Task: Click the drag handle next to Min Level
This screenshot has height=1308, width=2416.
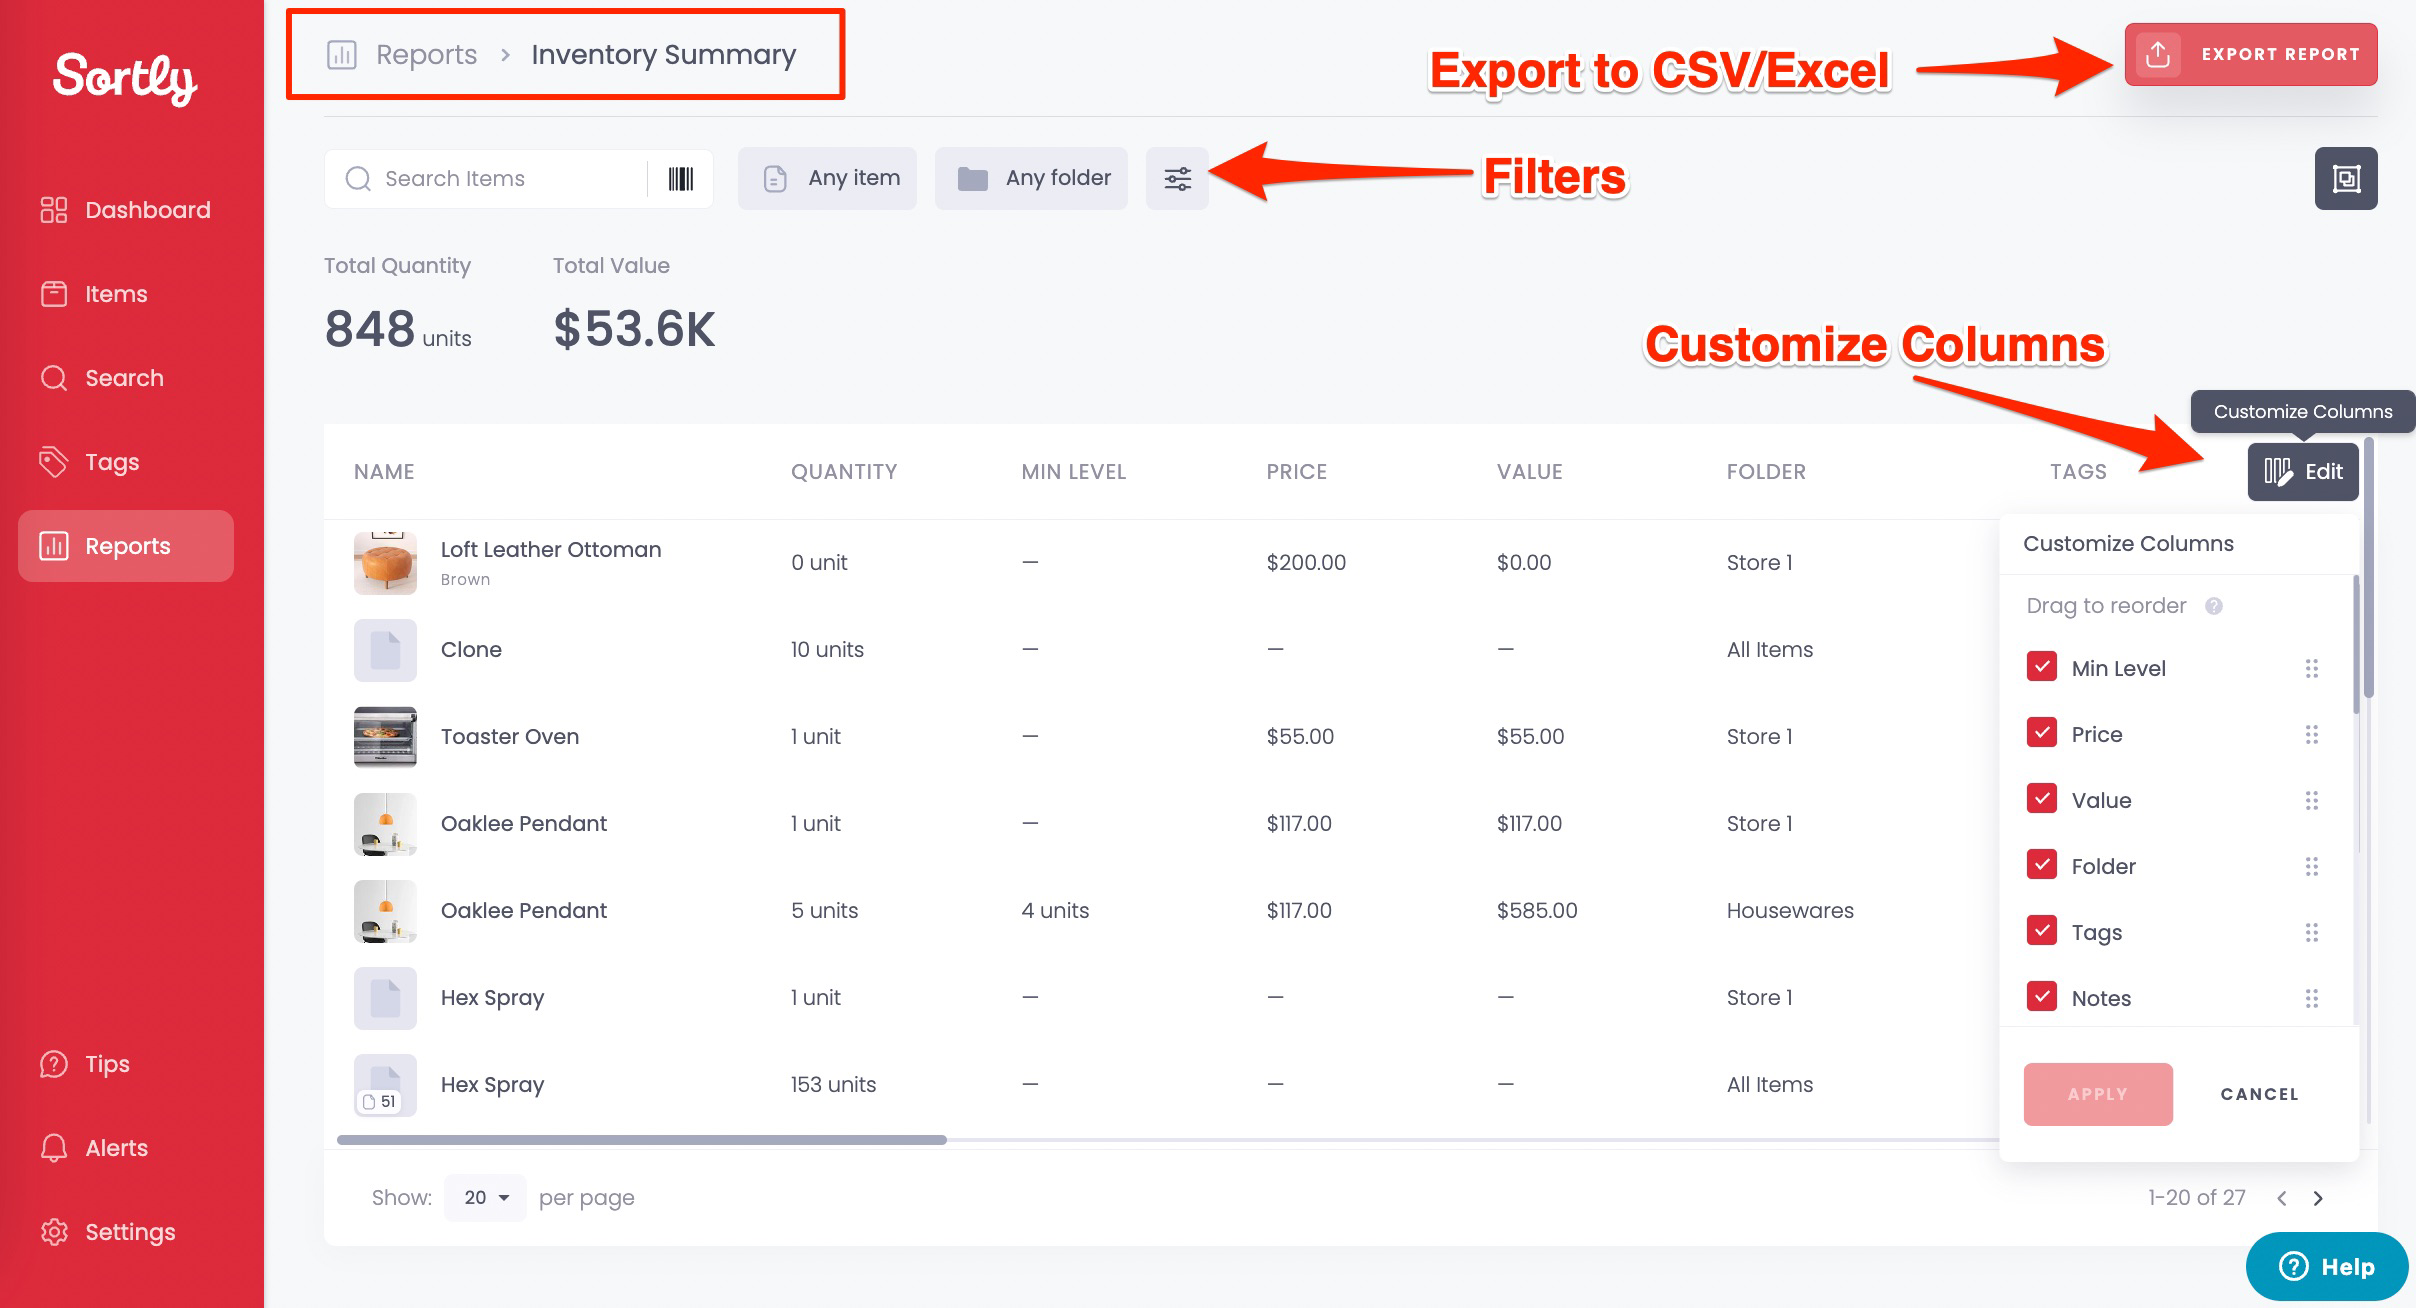Action: [x=2311, y=668]
